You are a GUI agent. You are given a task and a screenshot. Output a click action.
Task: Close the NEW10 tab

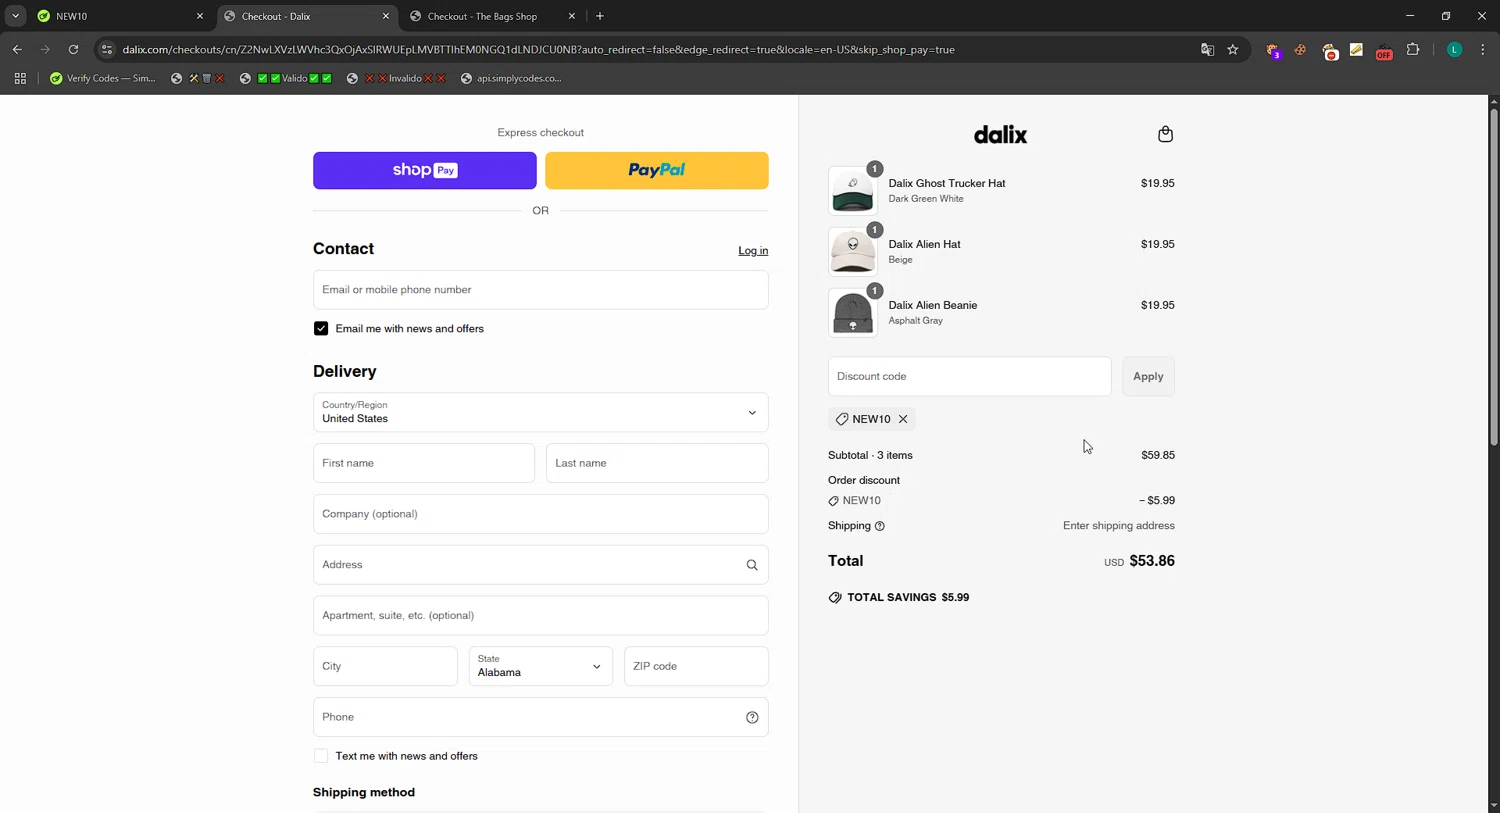point(199,16)
